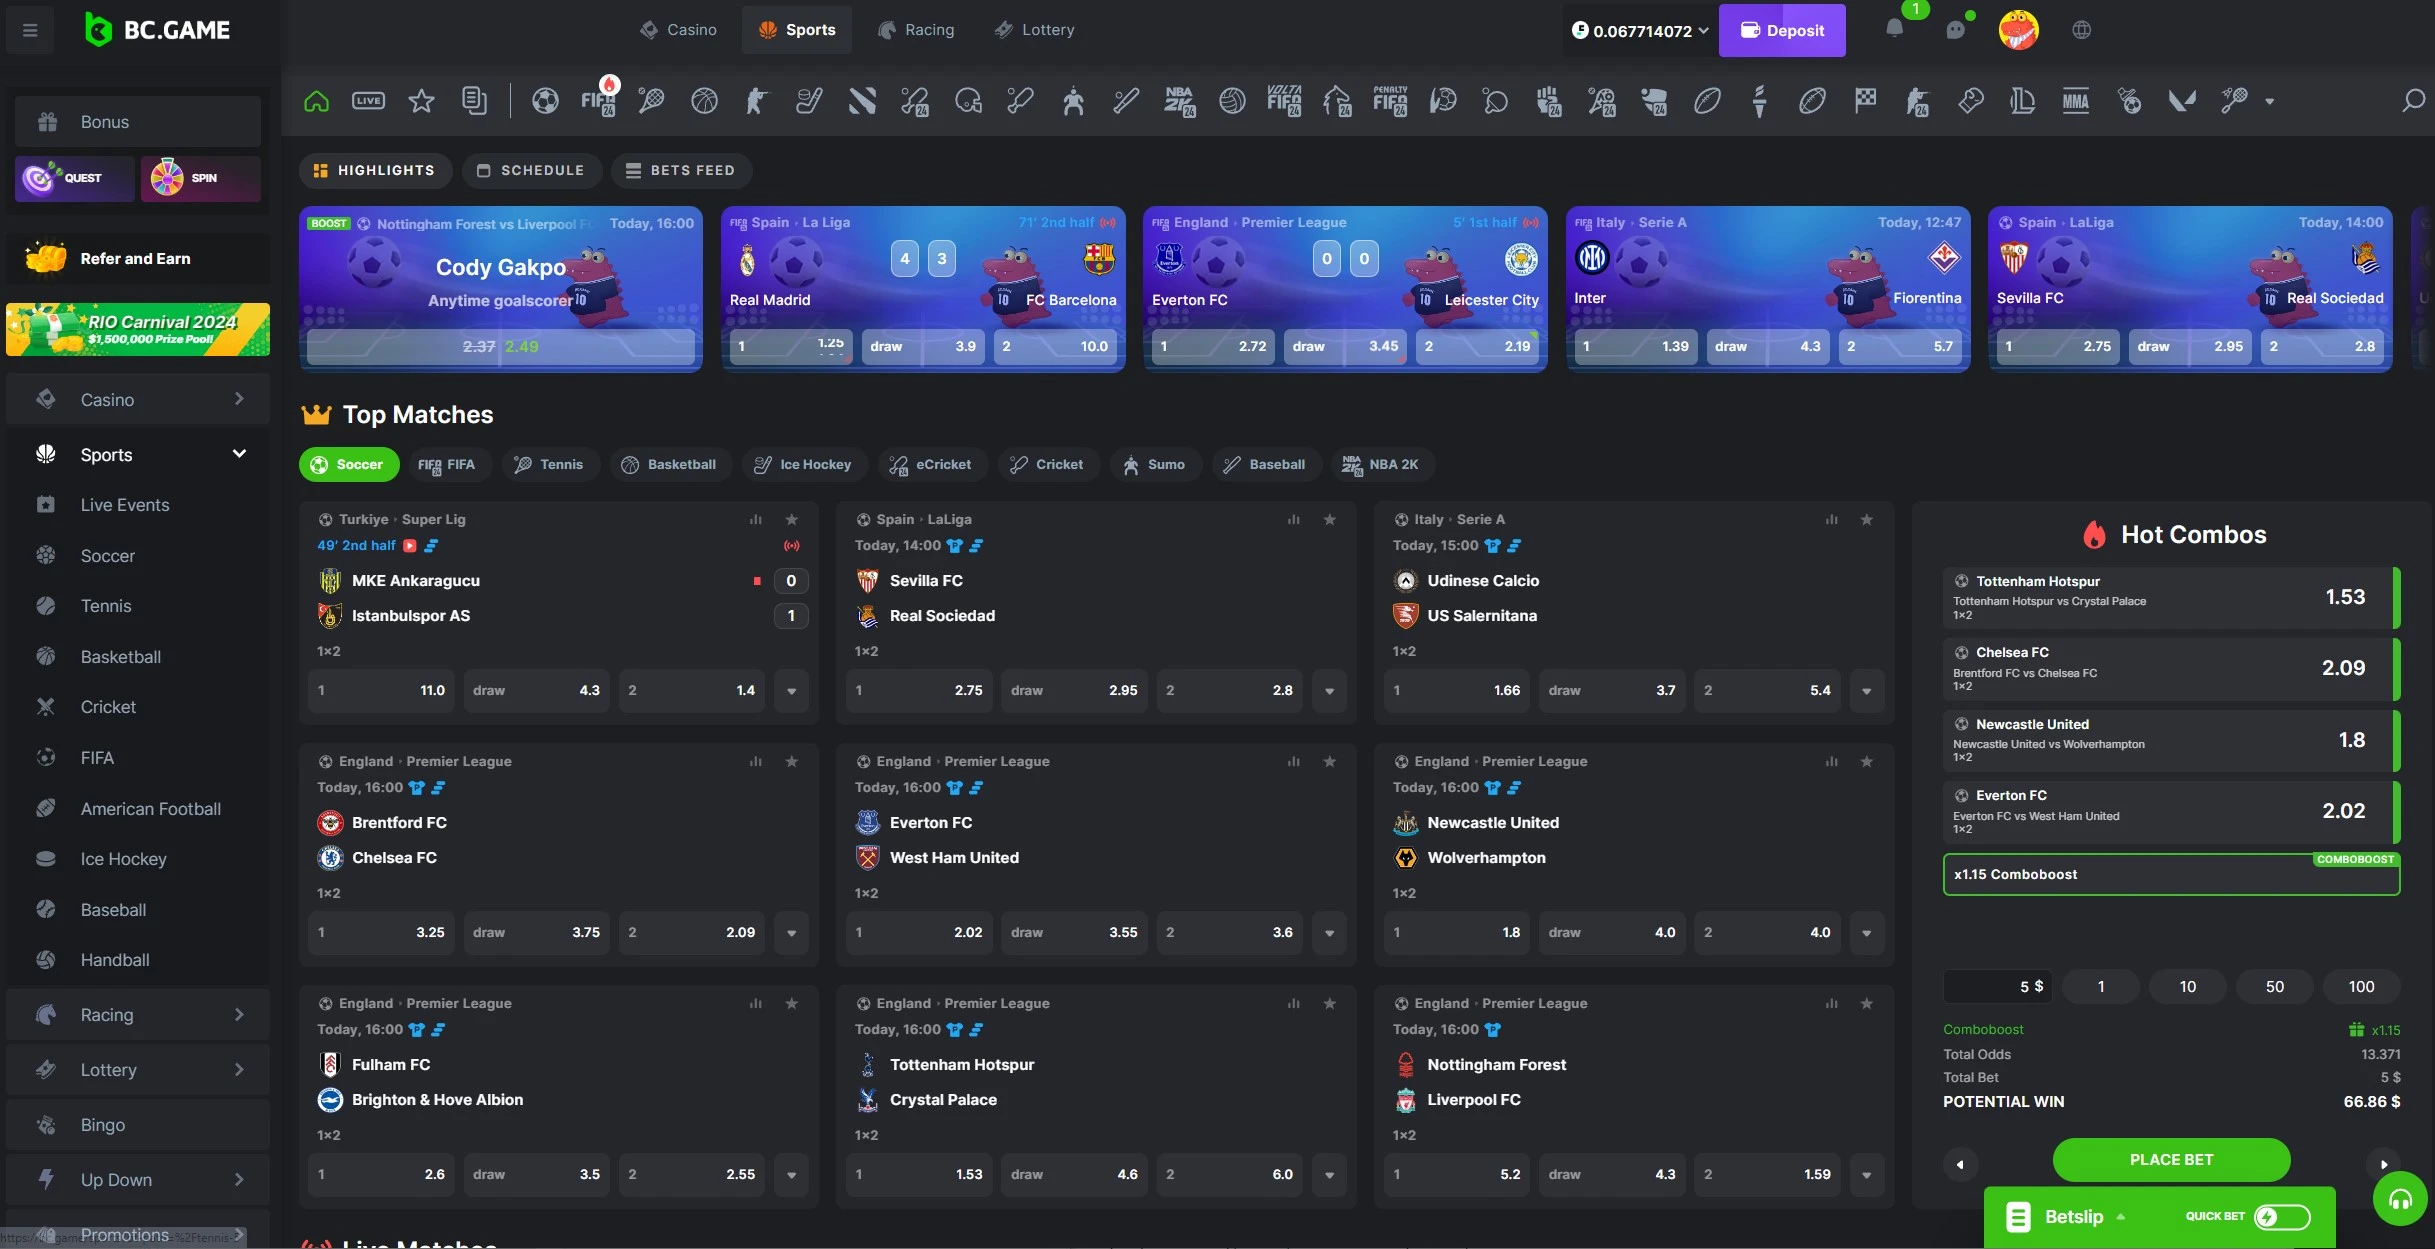Open SPIN wheel tile
Screen dimensions: 2435x1249
(x=200, y=178)
